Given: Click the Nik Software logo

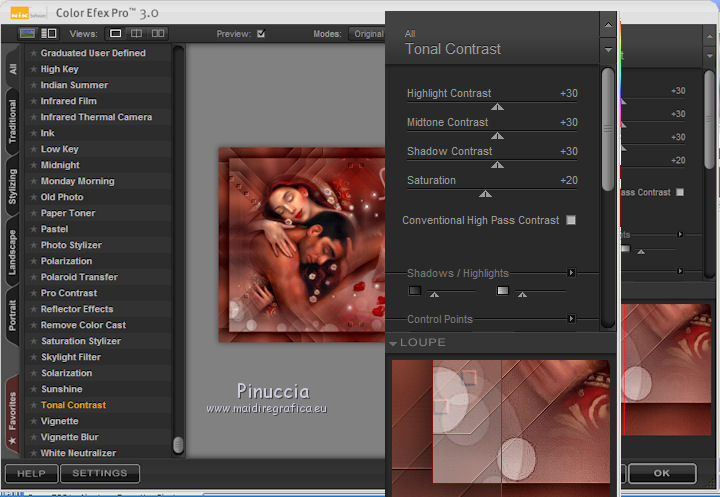Looking at the screenshot, I should point(28,13).
